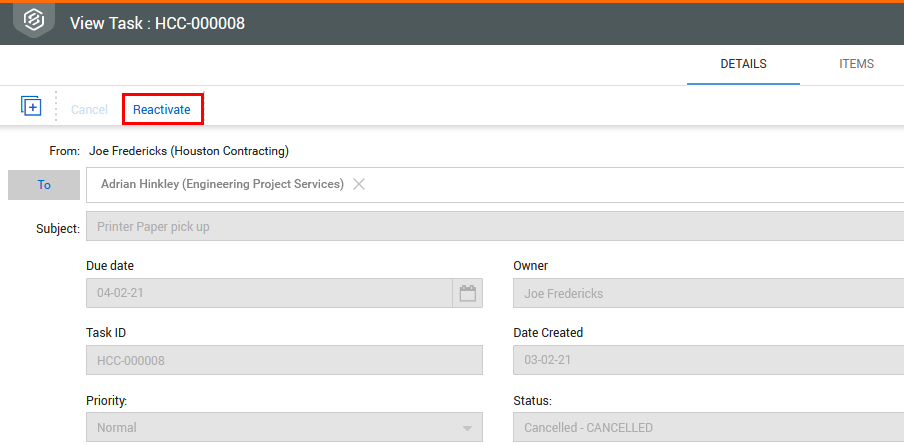This screenshot has width=904, height=445.
Task: Click the Owner field
Action: coord(707,294)
